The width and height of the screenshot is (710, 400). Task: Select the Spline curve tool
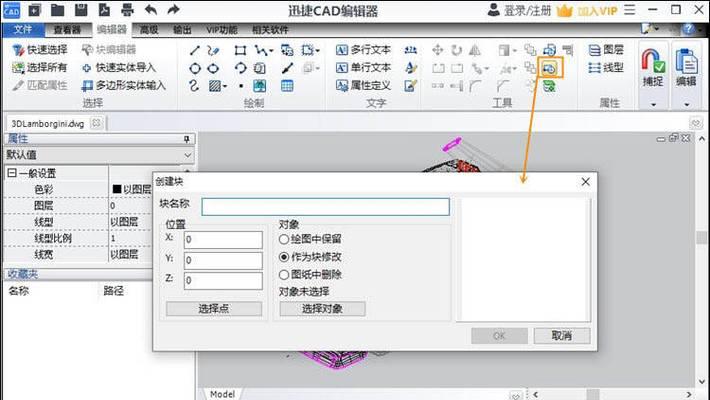194,86
